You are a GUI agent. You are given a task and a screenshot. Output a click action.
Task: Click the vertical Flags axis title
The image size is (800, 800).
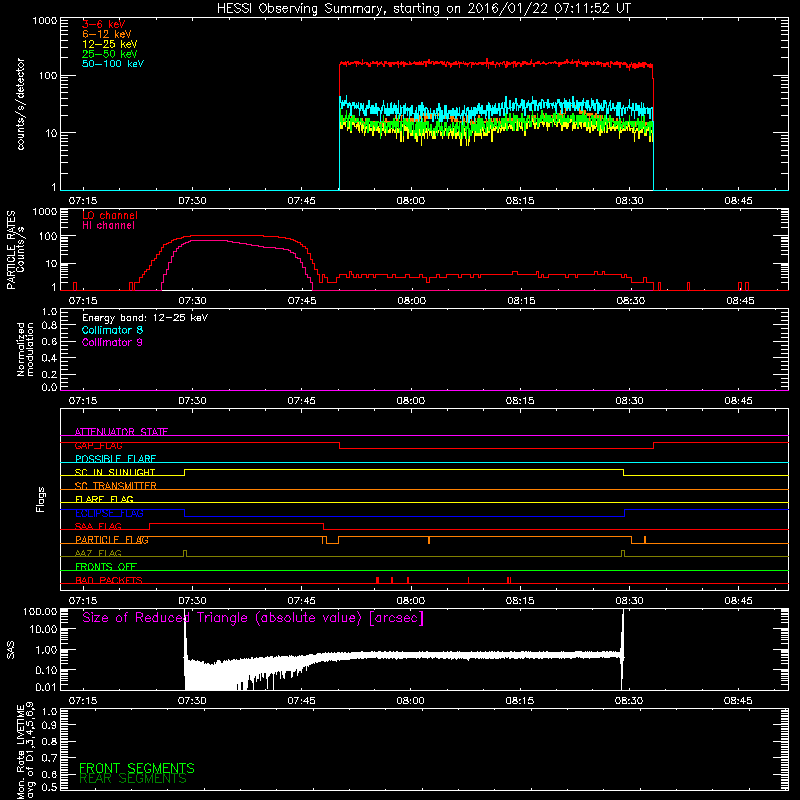point(40,499)
